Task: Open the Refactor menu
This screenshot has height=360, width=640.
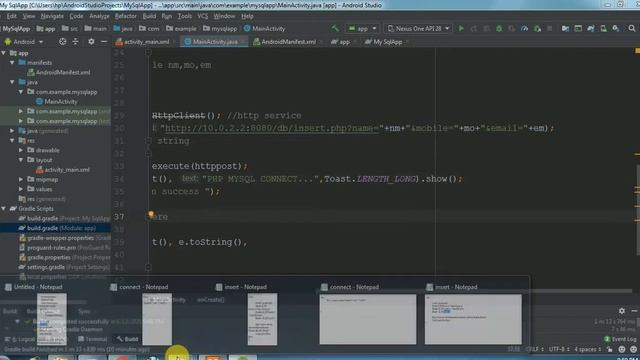Action: coord(125,16)
